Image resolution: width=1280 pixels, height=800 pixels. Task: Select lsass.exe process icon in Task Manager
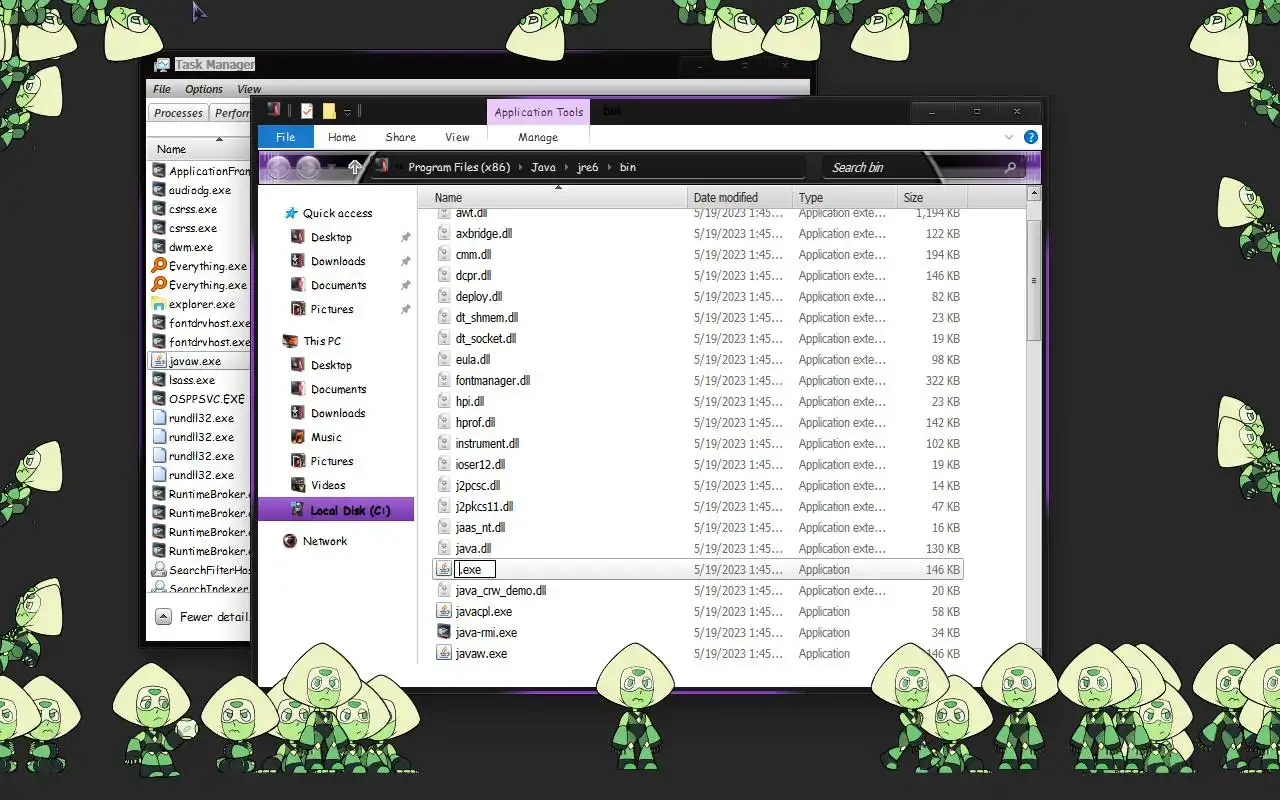(x=158, y=380)
